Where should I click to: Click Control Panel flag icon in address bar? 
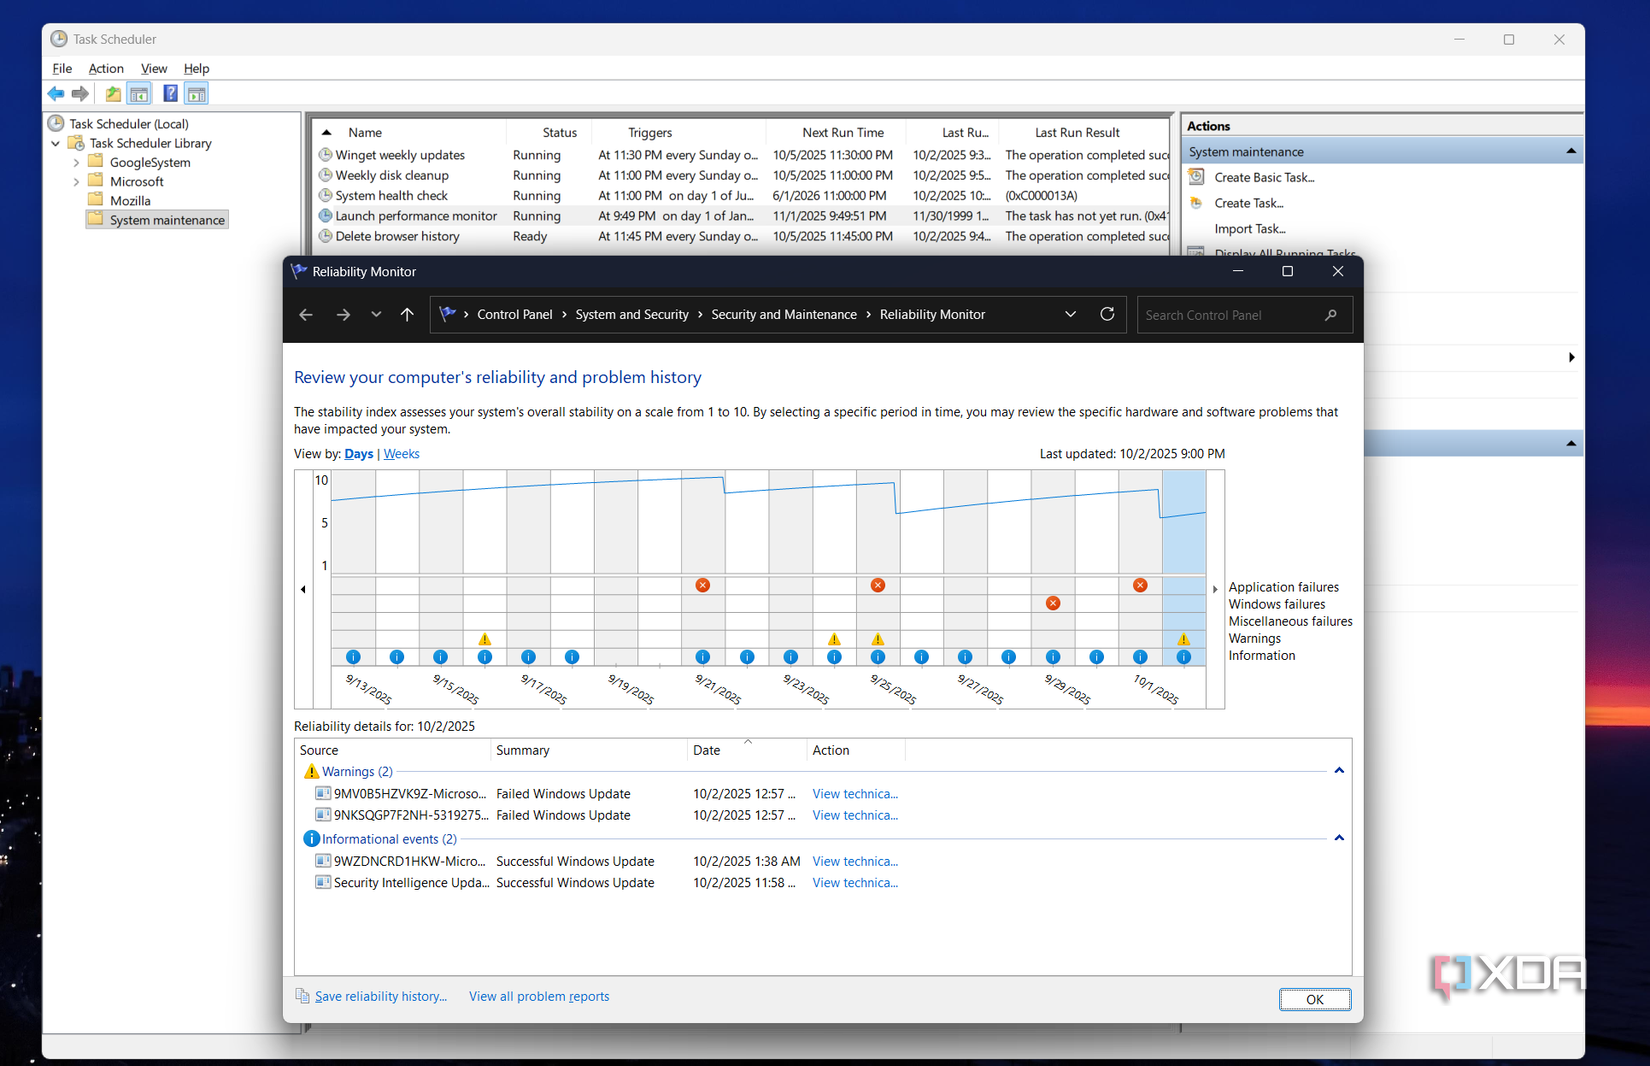[447, 314]
